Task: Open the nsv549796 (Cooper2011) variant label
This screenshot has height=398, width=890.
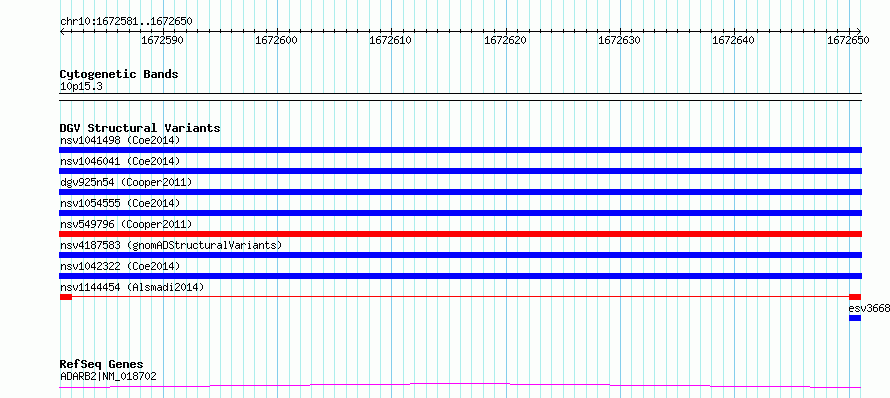Action: [126, 224]
